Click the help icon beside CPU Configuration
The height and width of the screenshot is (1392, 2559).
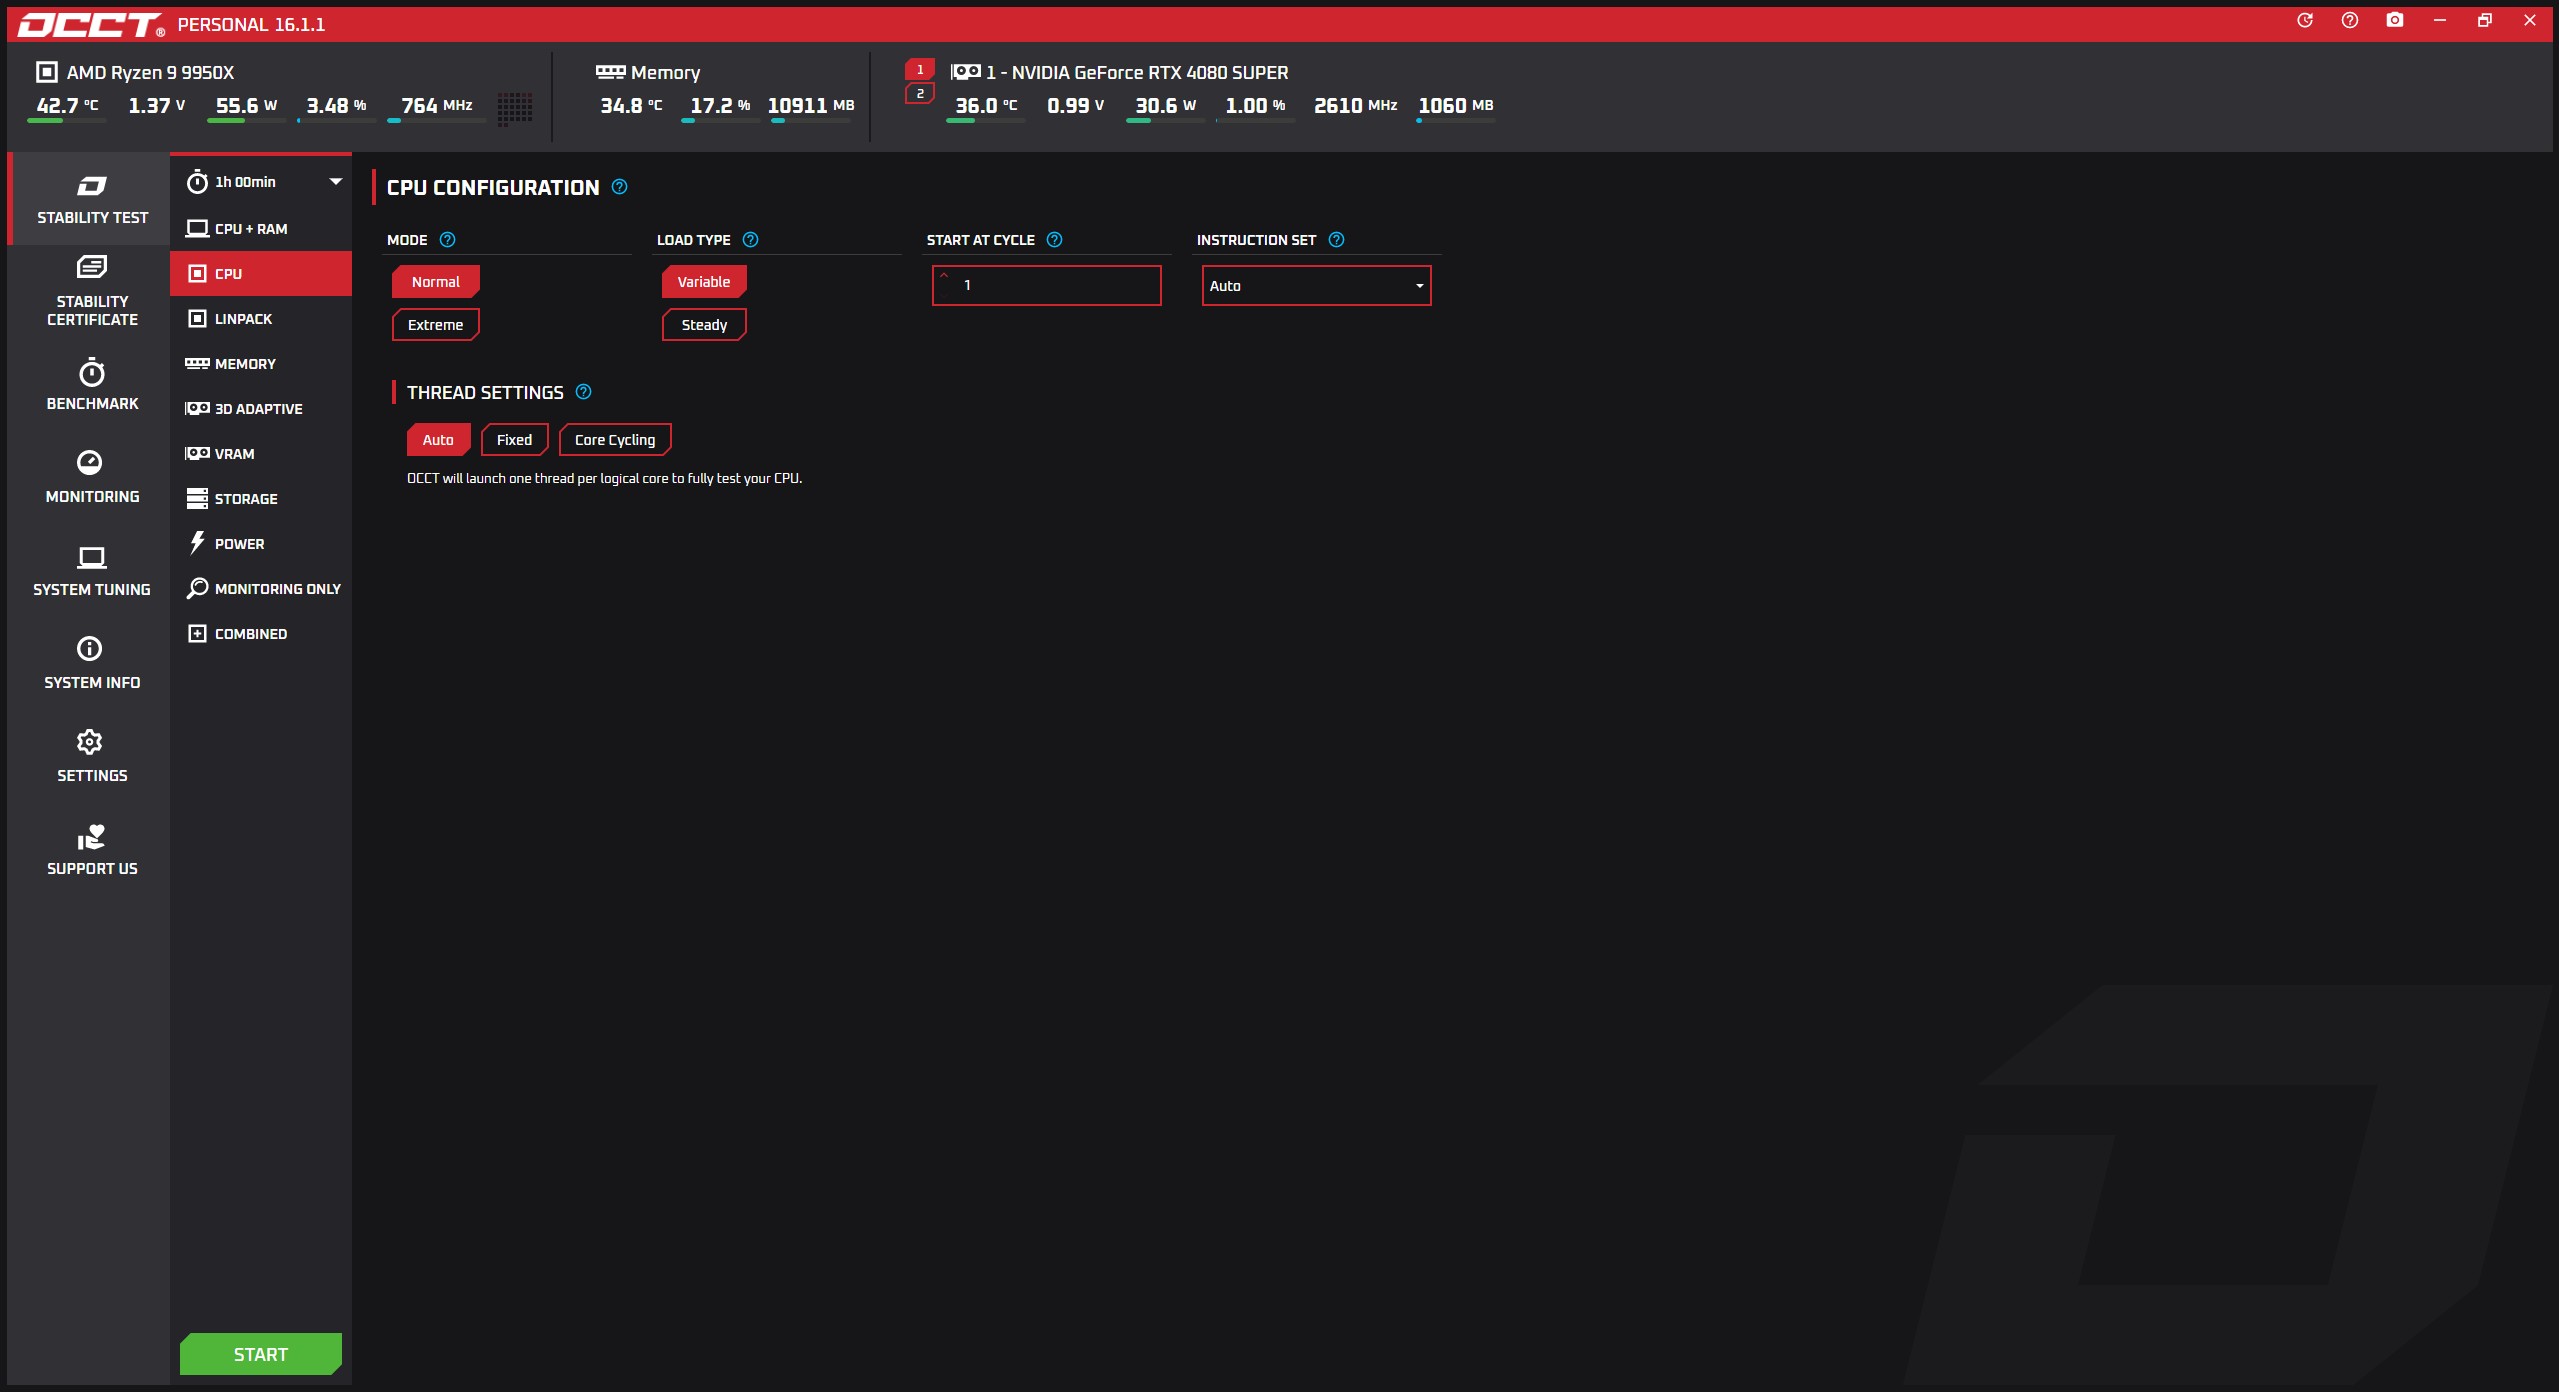coord(619,187)
